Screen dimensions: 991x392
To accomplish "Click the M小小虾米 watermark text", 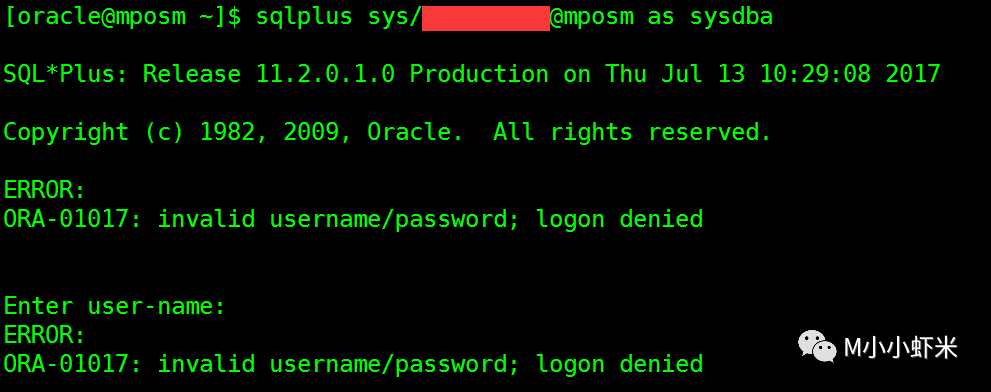I will pos(901,348).
